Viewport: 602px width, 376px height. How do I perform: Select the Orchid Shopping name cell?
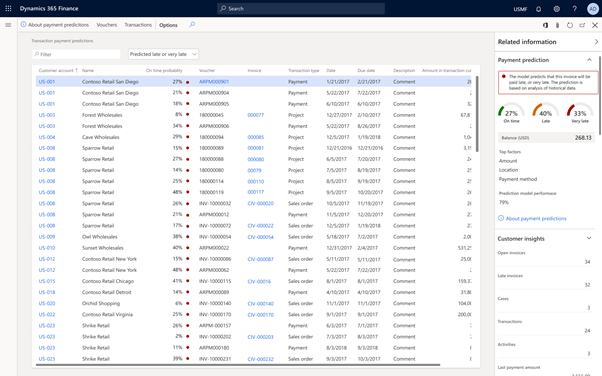coord(101,303)
